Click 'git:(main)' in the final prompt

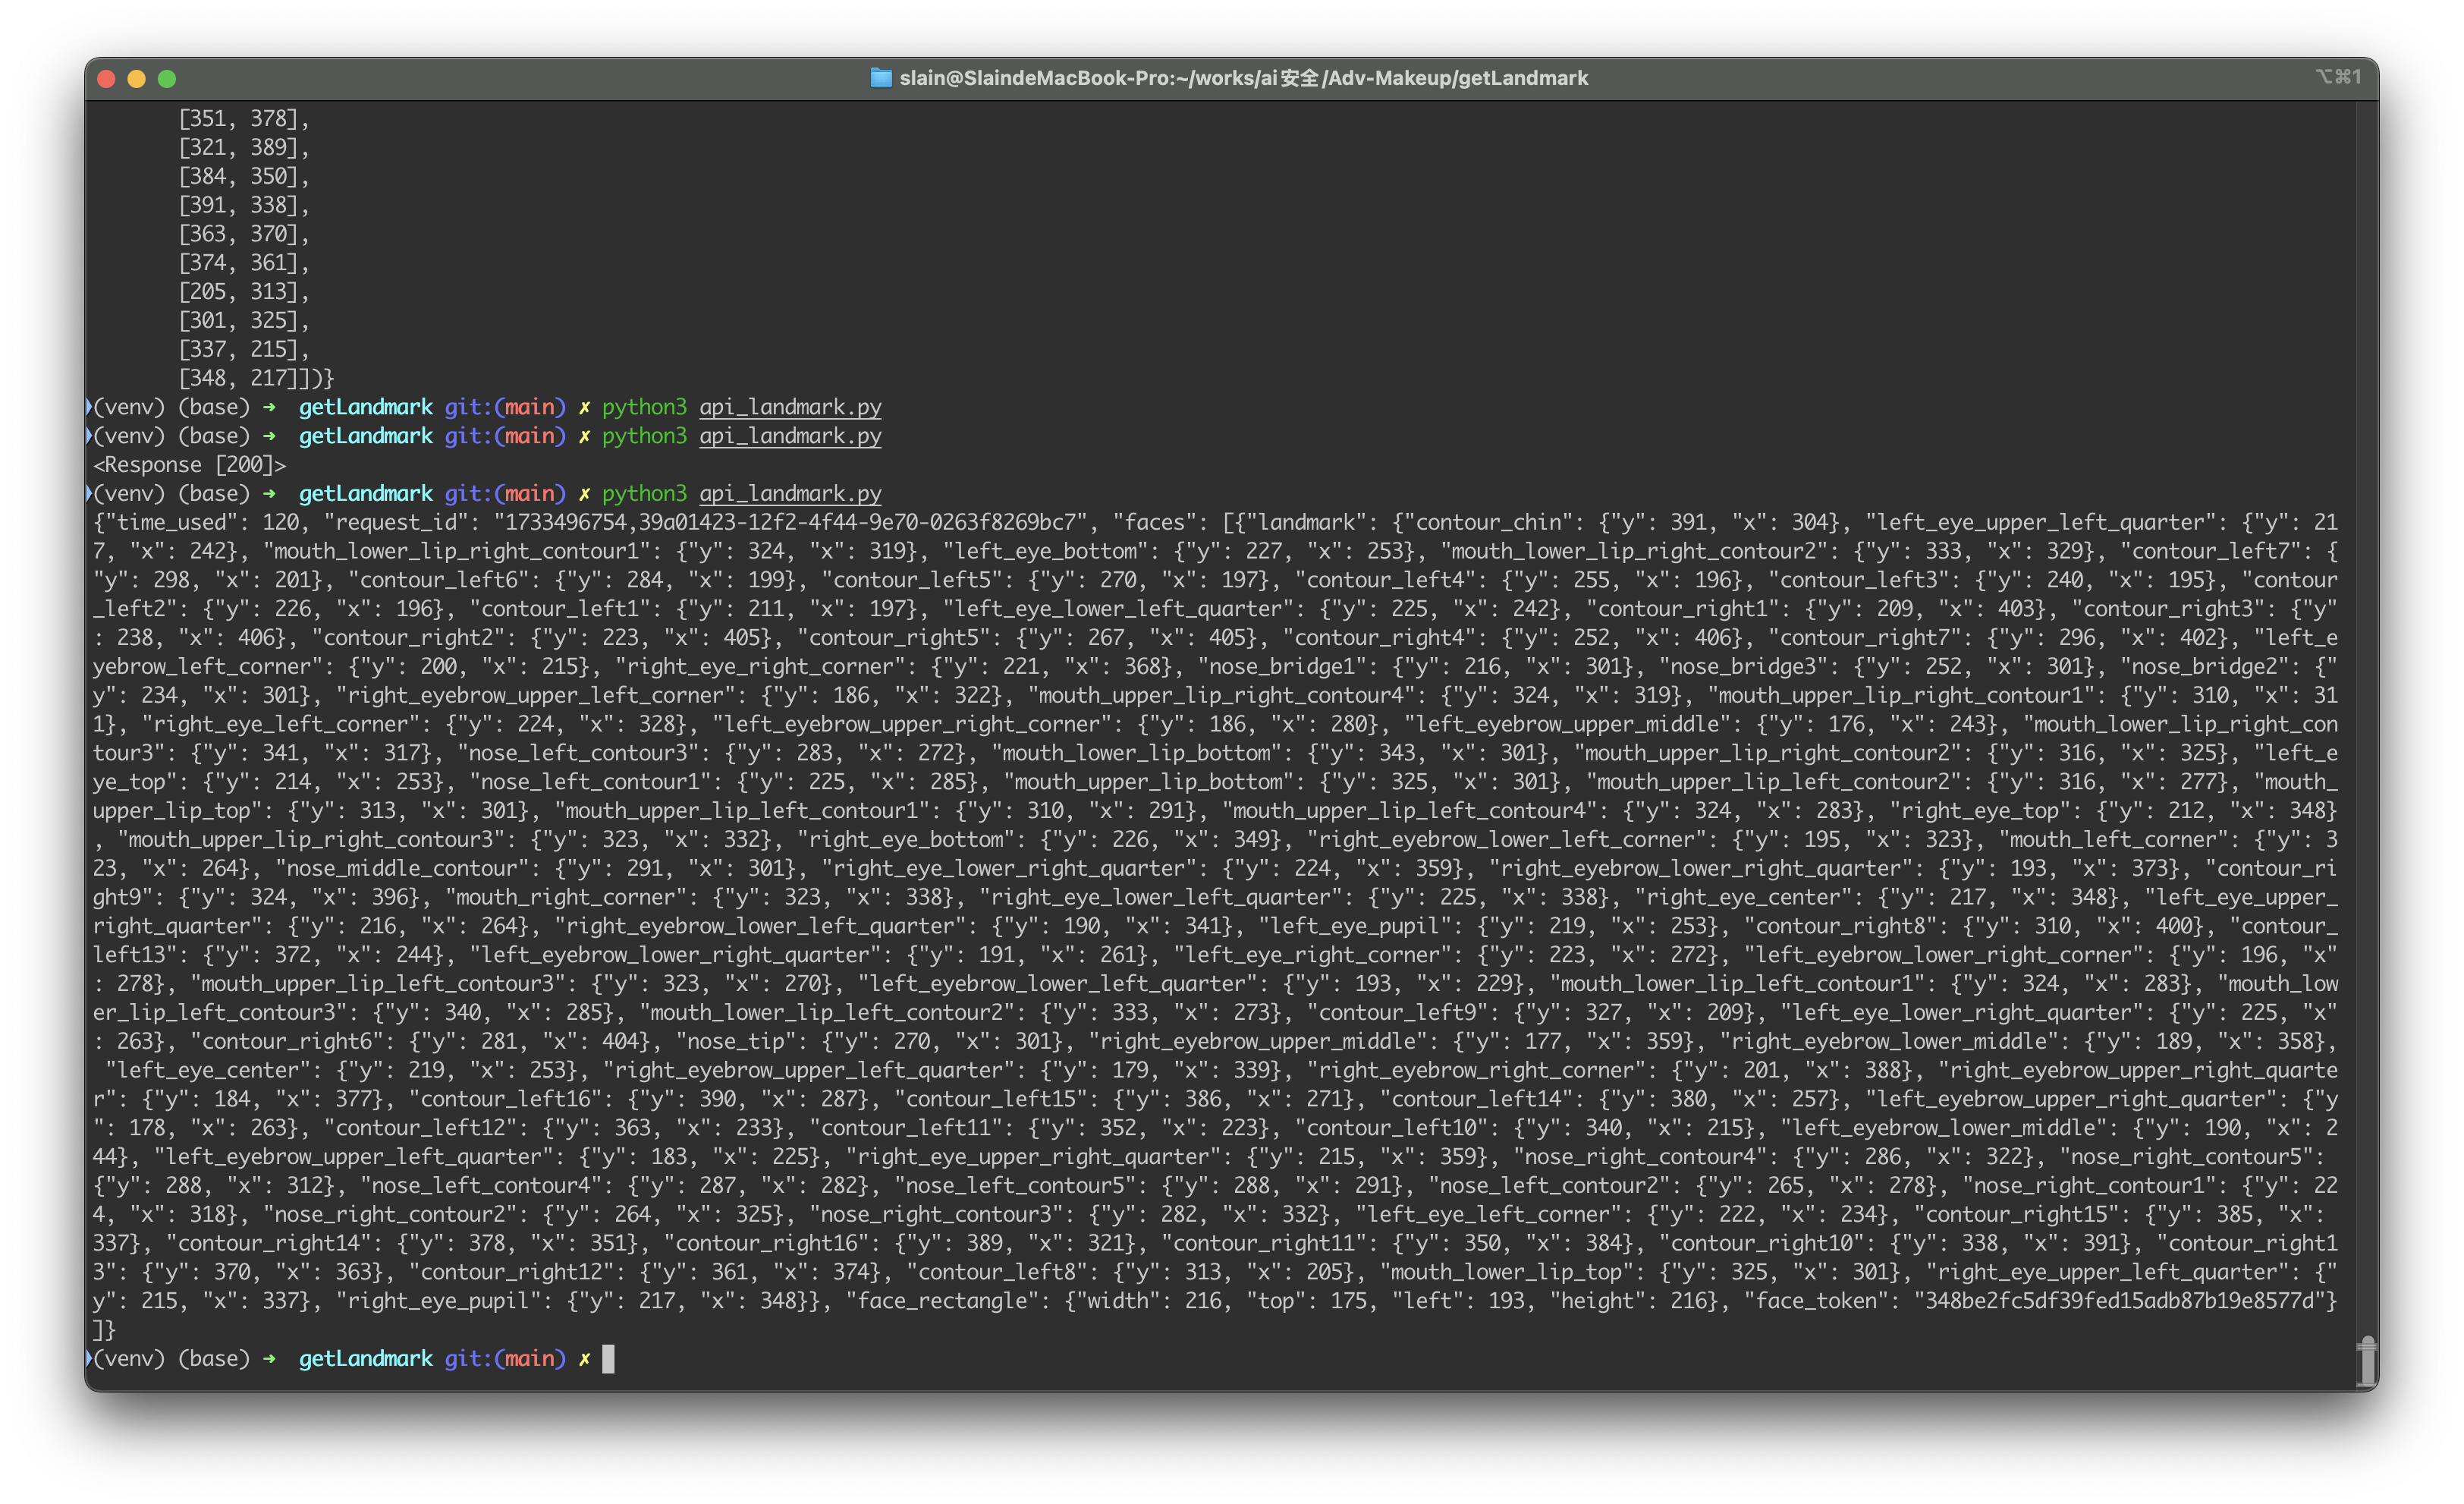coord(505,1358)
